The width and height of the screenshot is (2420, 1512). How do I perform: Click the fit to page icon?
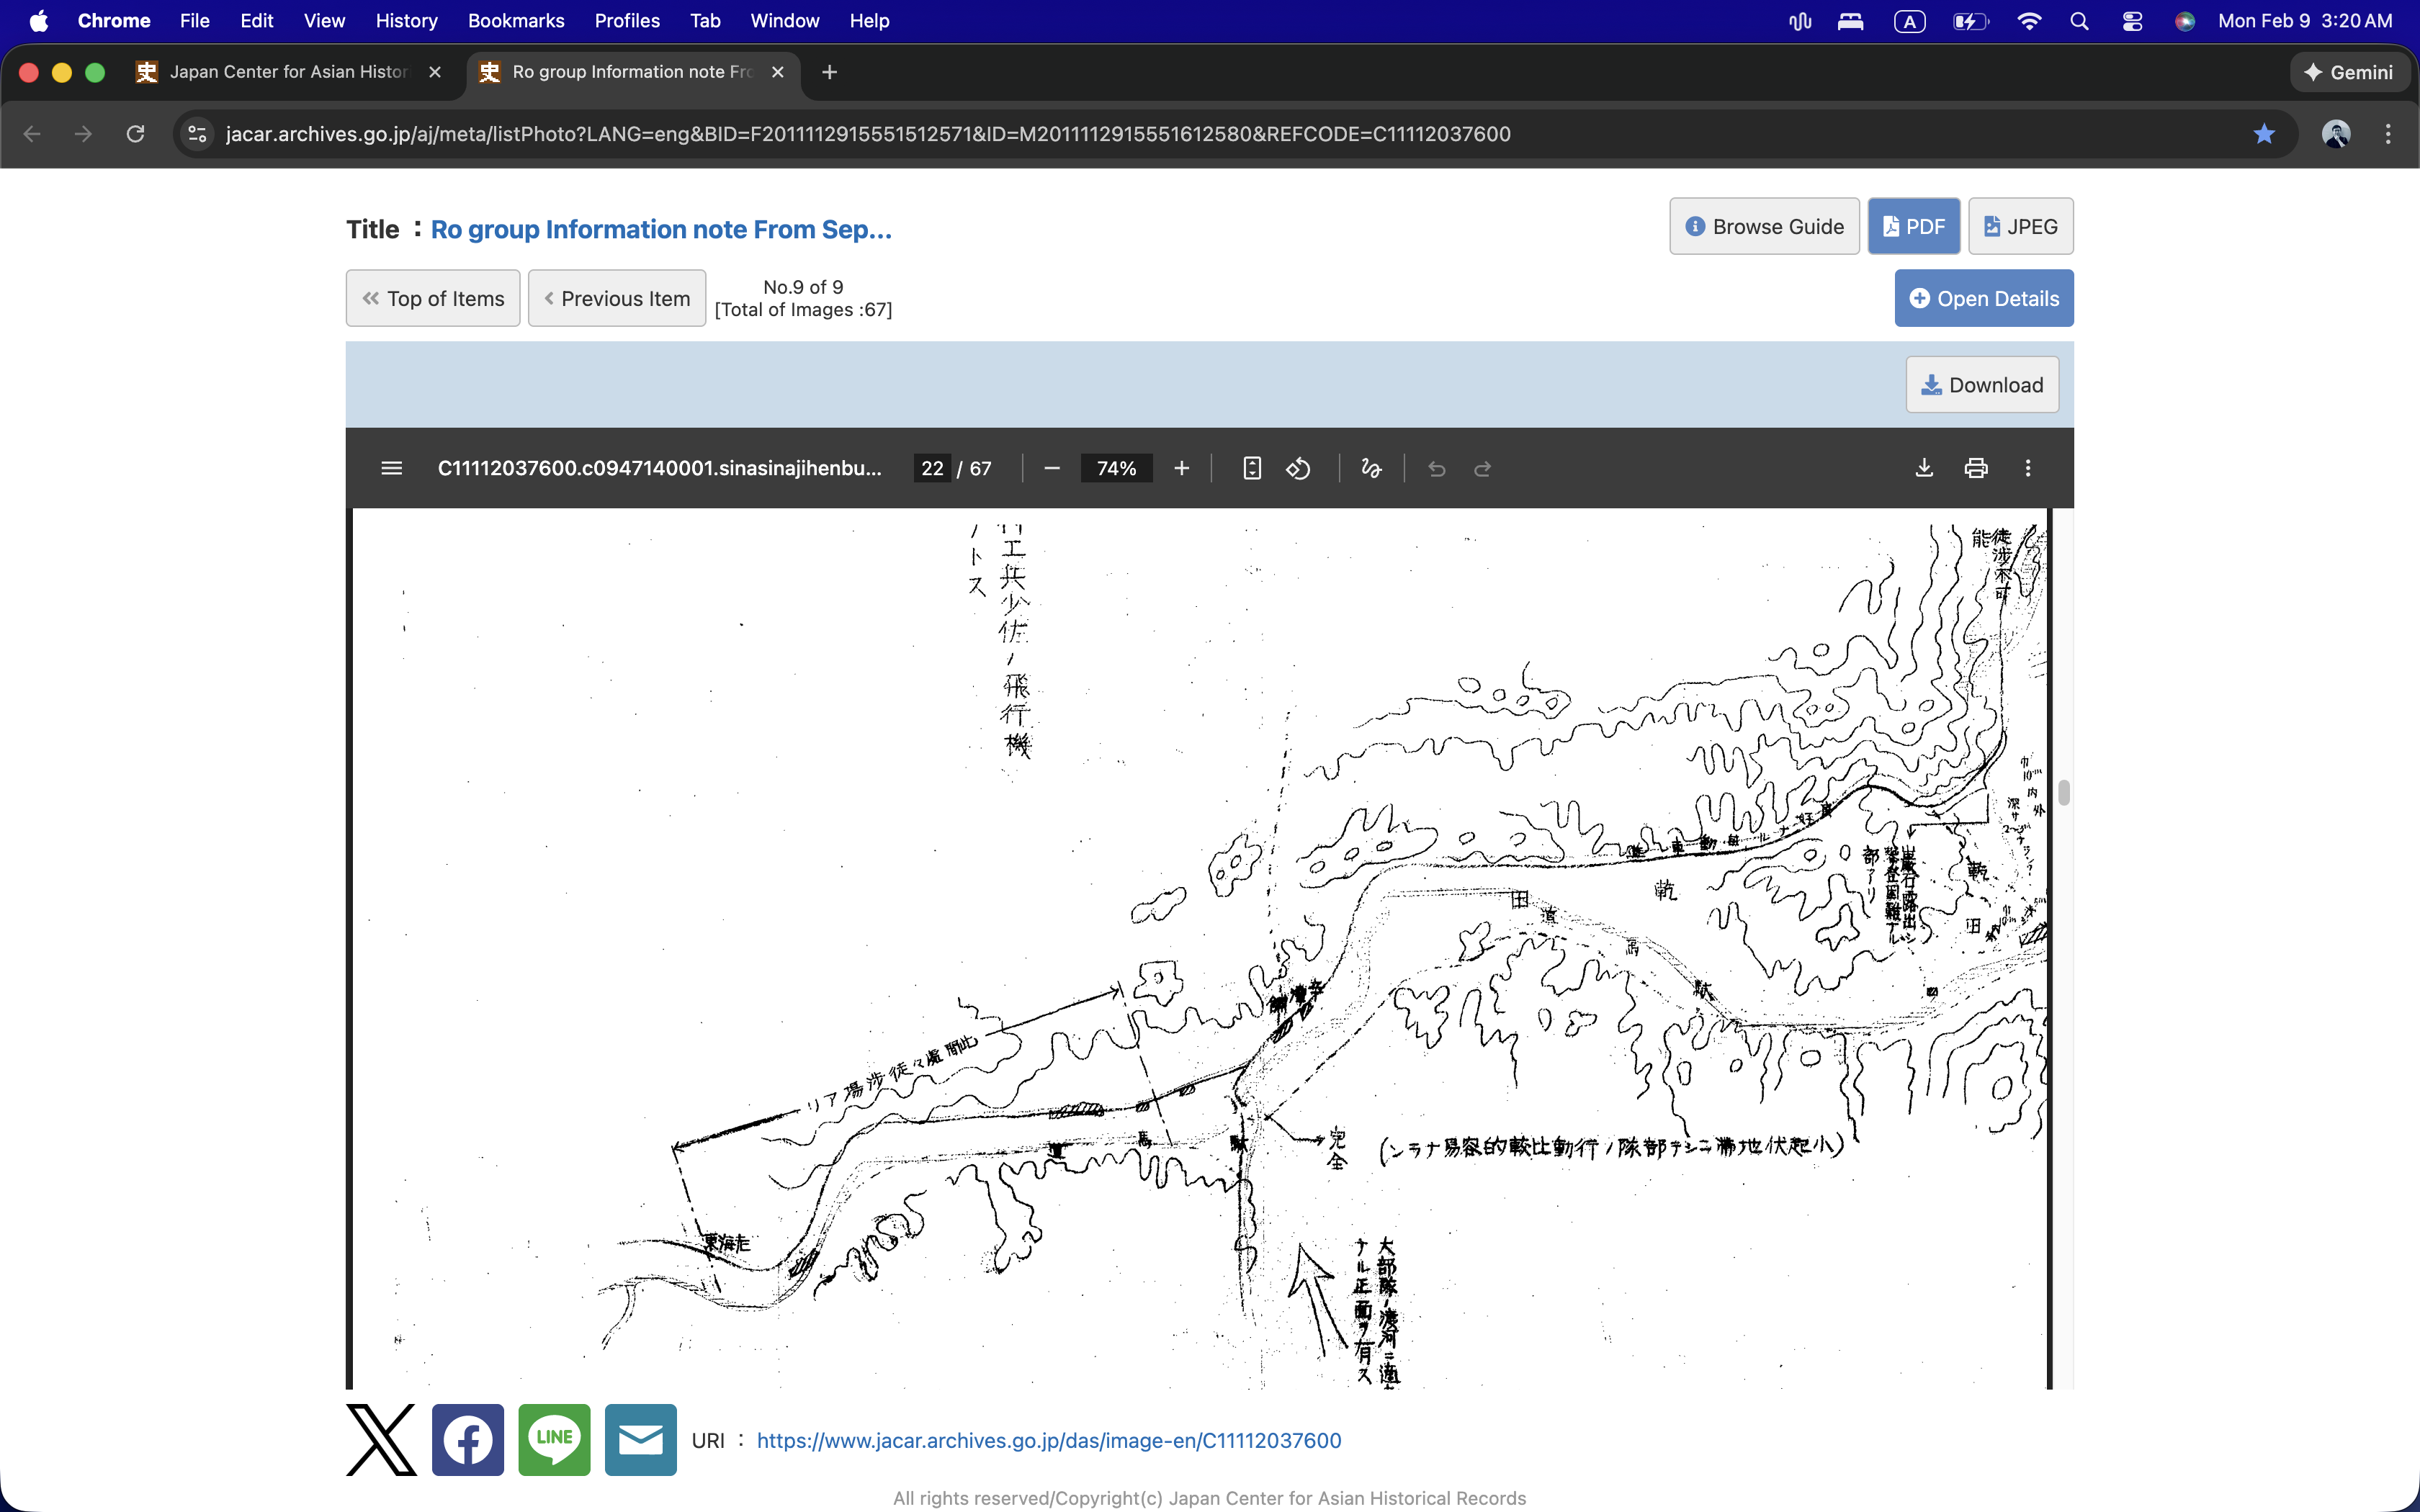pos(1252,468)
